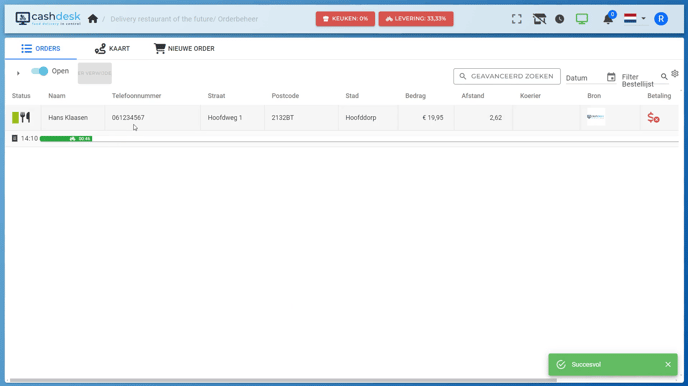Viewport: 688px width, 386px height.
Task: Click the timer icon before 14:10
Action: pos(14,138)
